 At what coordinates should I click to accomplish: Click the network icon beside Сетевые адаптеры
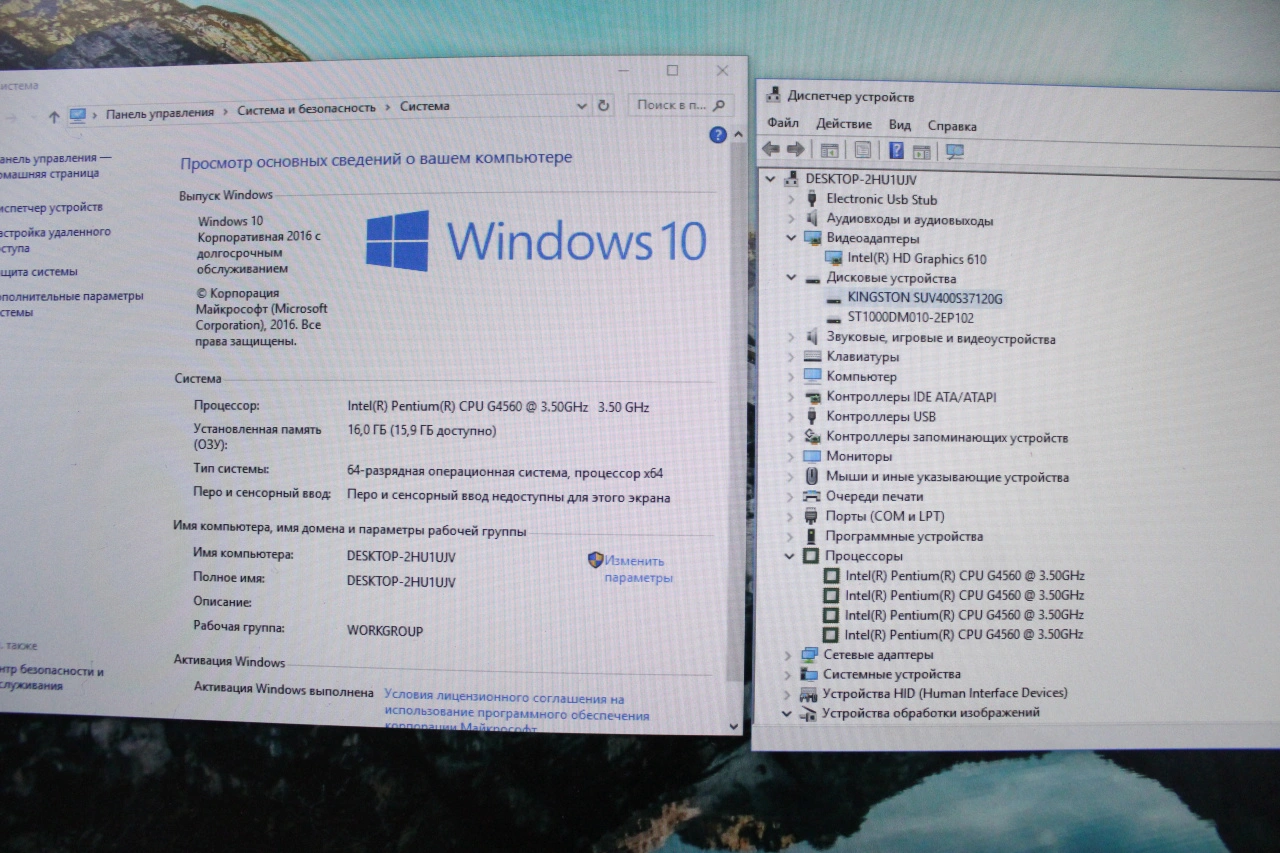pos(809,655)
